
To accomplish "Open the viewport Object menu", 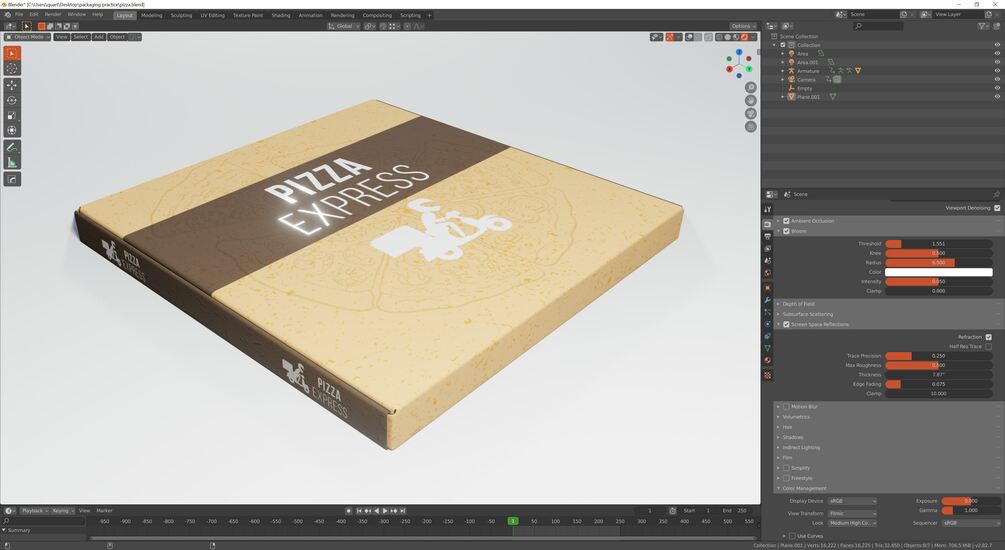I will coord(117,37).
